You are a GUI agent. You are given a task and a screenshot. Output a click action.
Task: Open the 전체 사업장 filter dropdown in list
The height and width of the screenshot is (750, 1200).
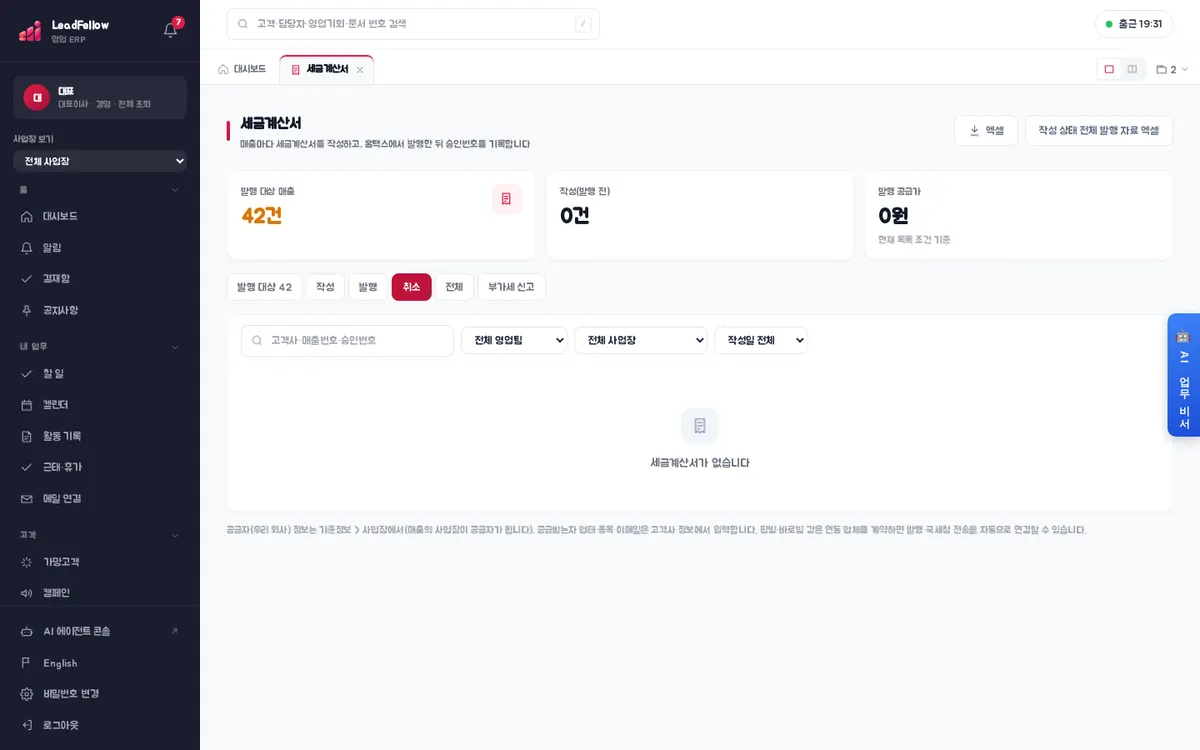pos(641,340)
